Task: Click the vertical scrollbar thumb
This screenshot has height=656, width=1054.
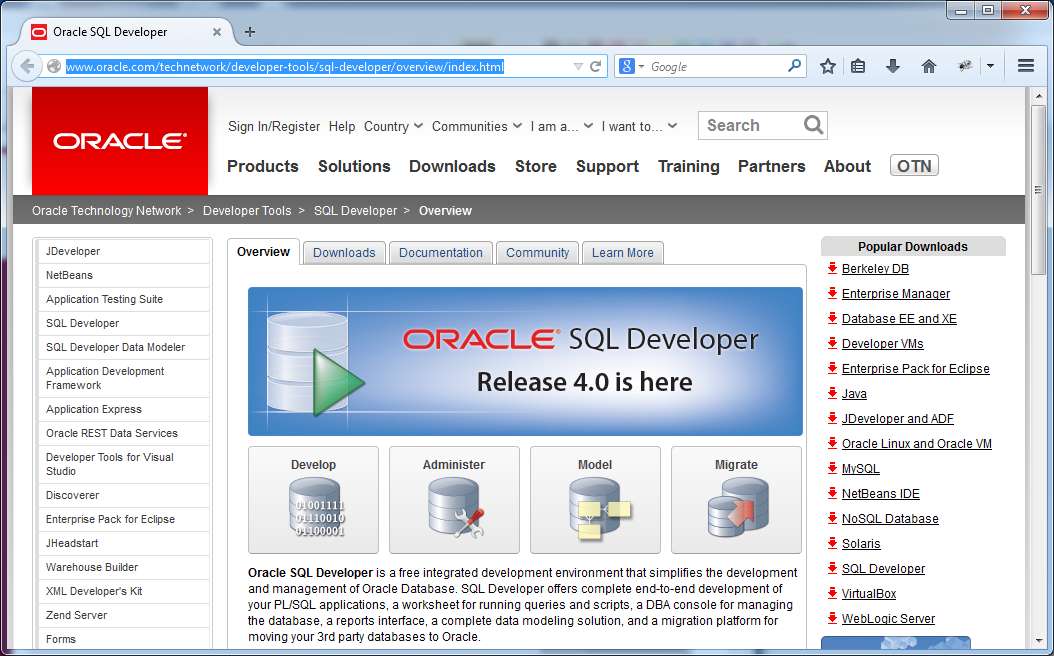Action: point(1038,190)
